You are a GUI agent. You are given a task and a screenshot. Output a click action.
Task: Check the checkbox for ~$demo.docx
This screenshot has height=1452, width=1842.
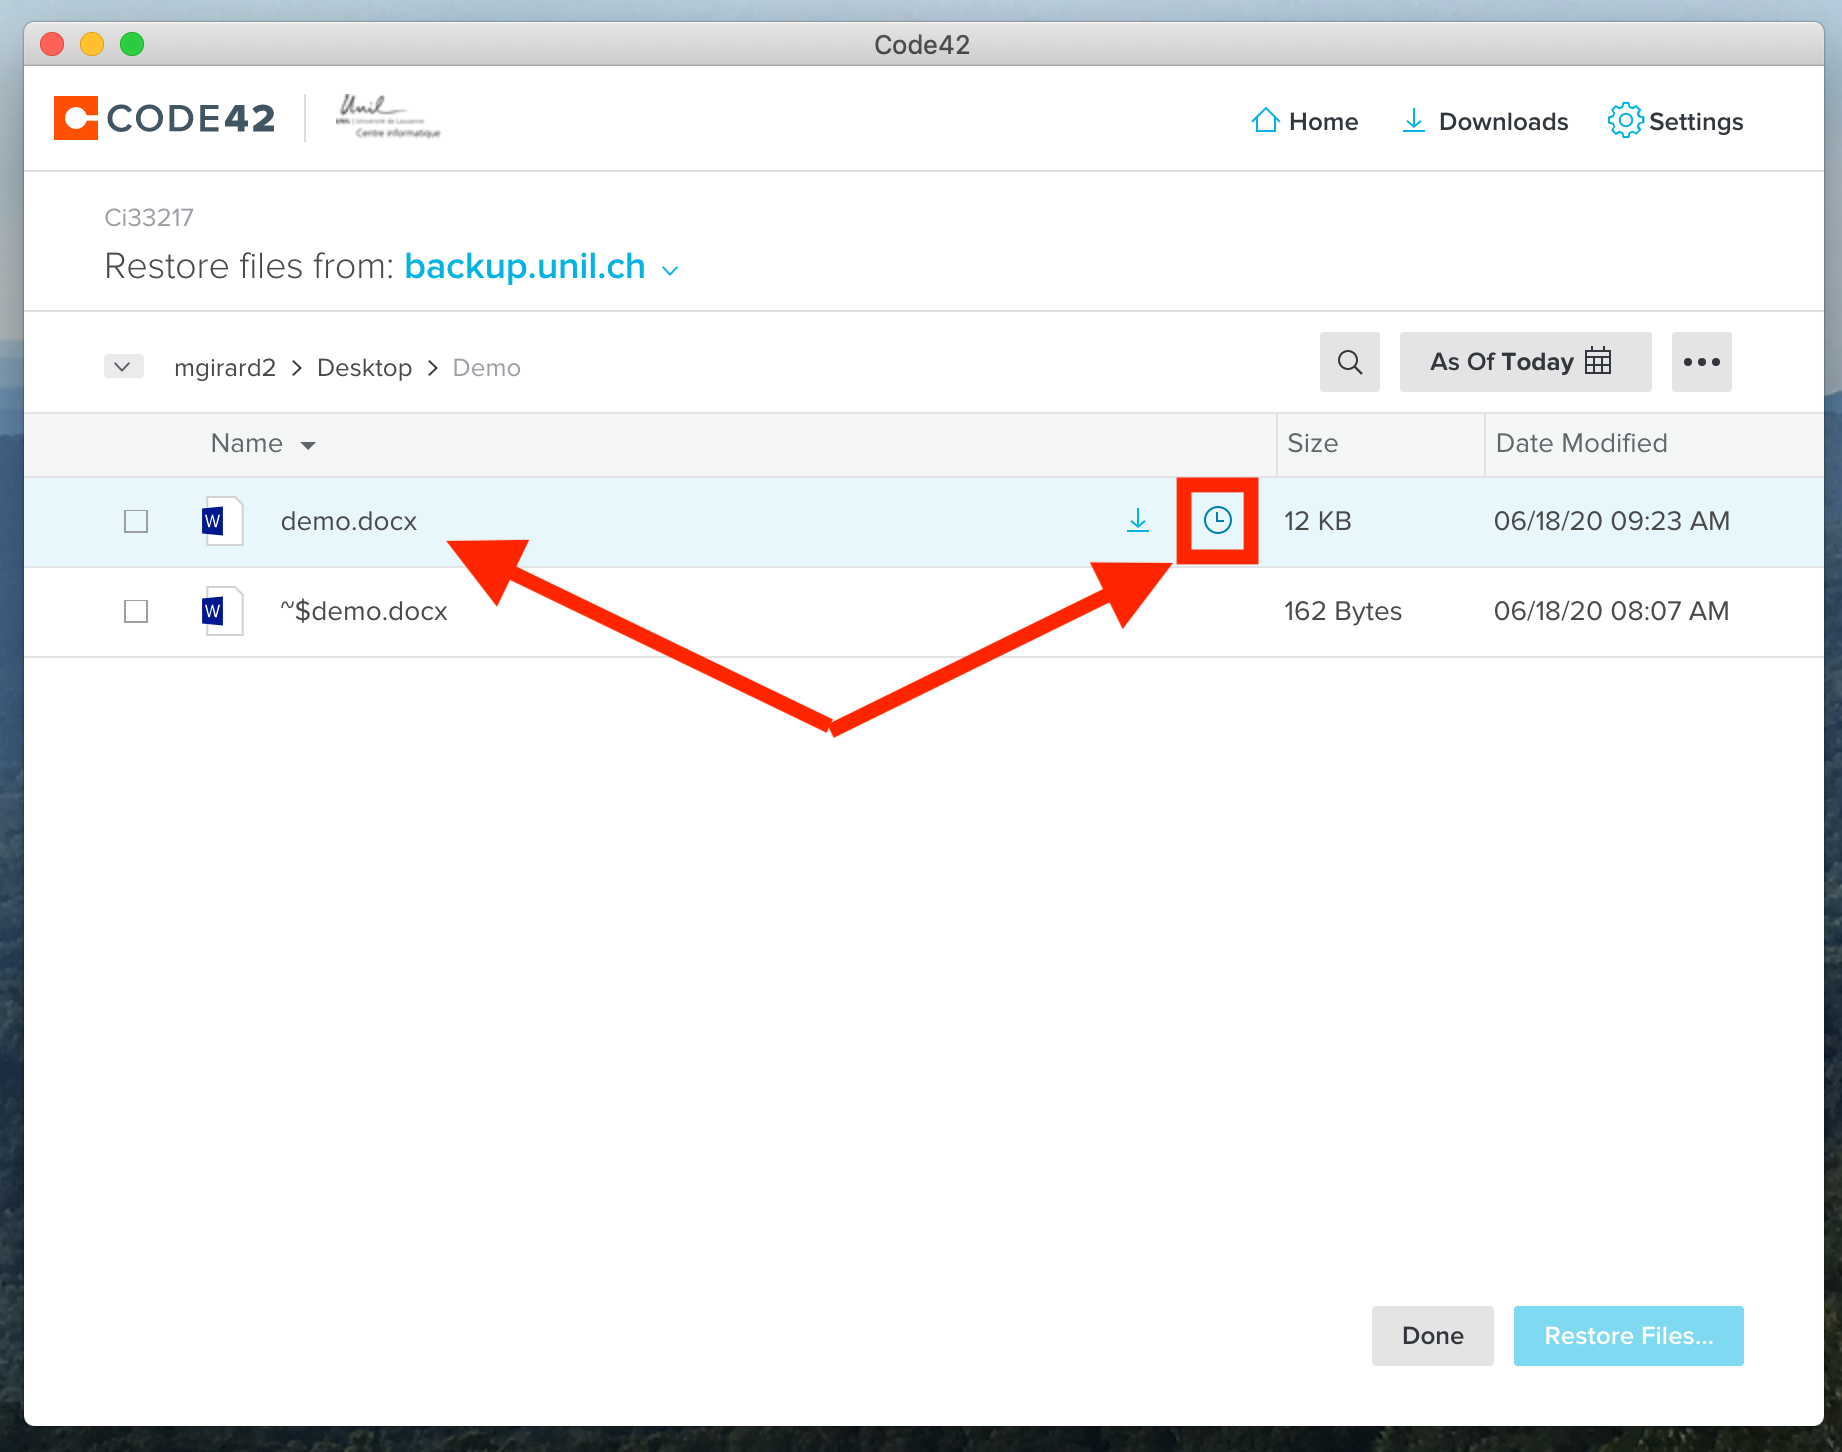(x=136, y=611)
